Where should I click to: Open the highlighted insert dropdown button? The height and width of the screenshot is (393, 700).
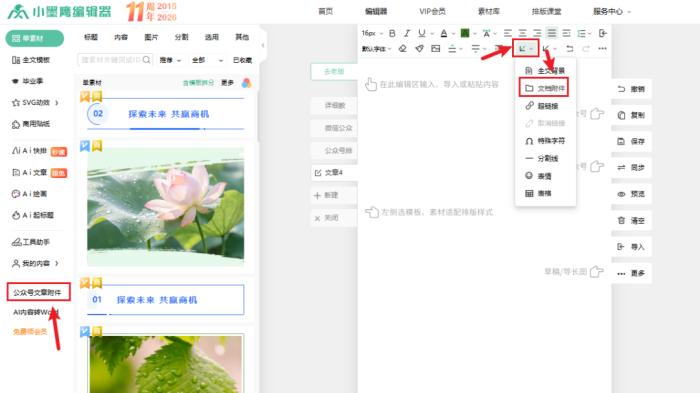coord(525,48)
